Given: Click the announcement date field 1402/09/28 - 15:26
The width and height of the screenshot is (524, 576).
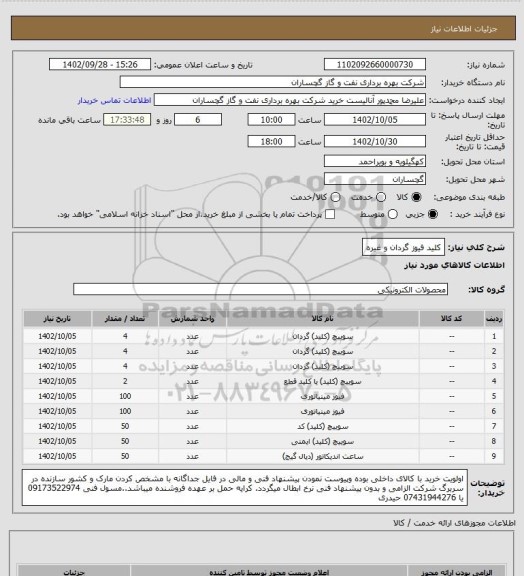Looking at the screenshot, I should pos(100,65).
